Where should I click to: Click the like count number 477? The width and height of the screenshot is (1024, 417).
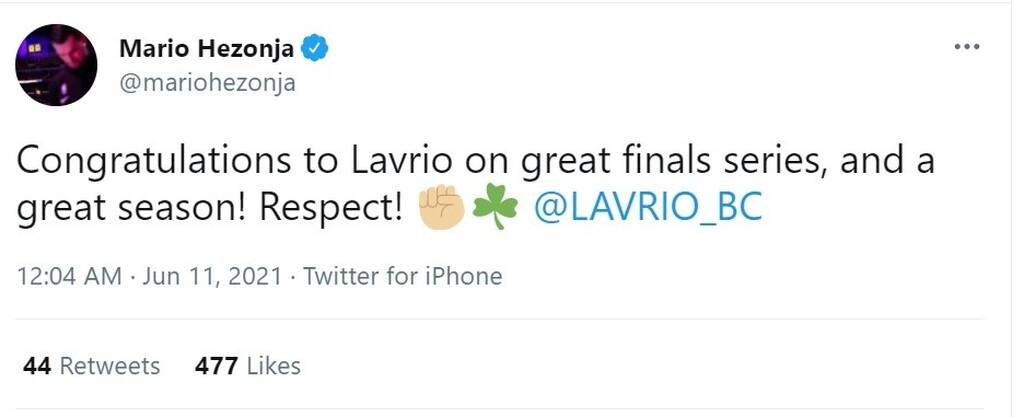coord(216,366)
